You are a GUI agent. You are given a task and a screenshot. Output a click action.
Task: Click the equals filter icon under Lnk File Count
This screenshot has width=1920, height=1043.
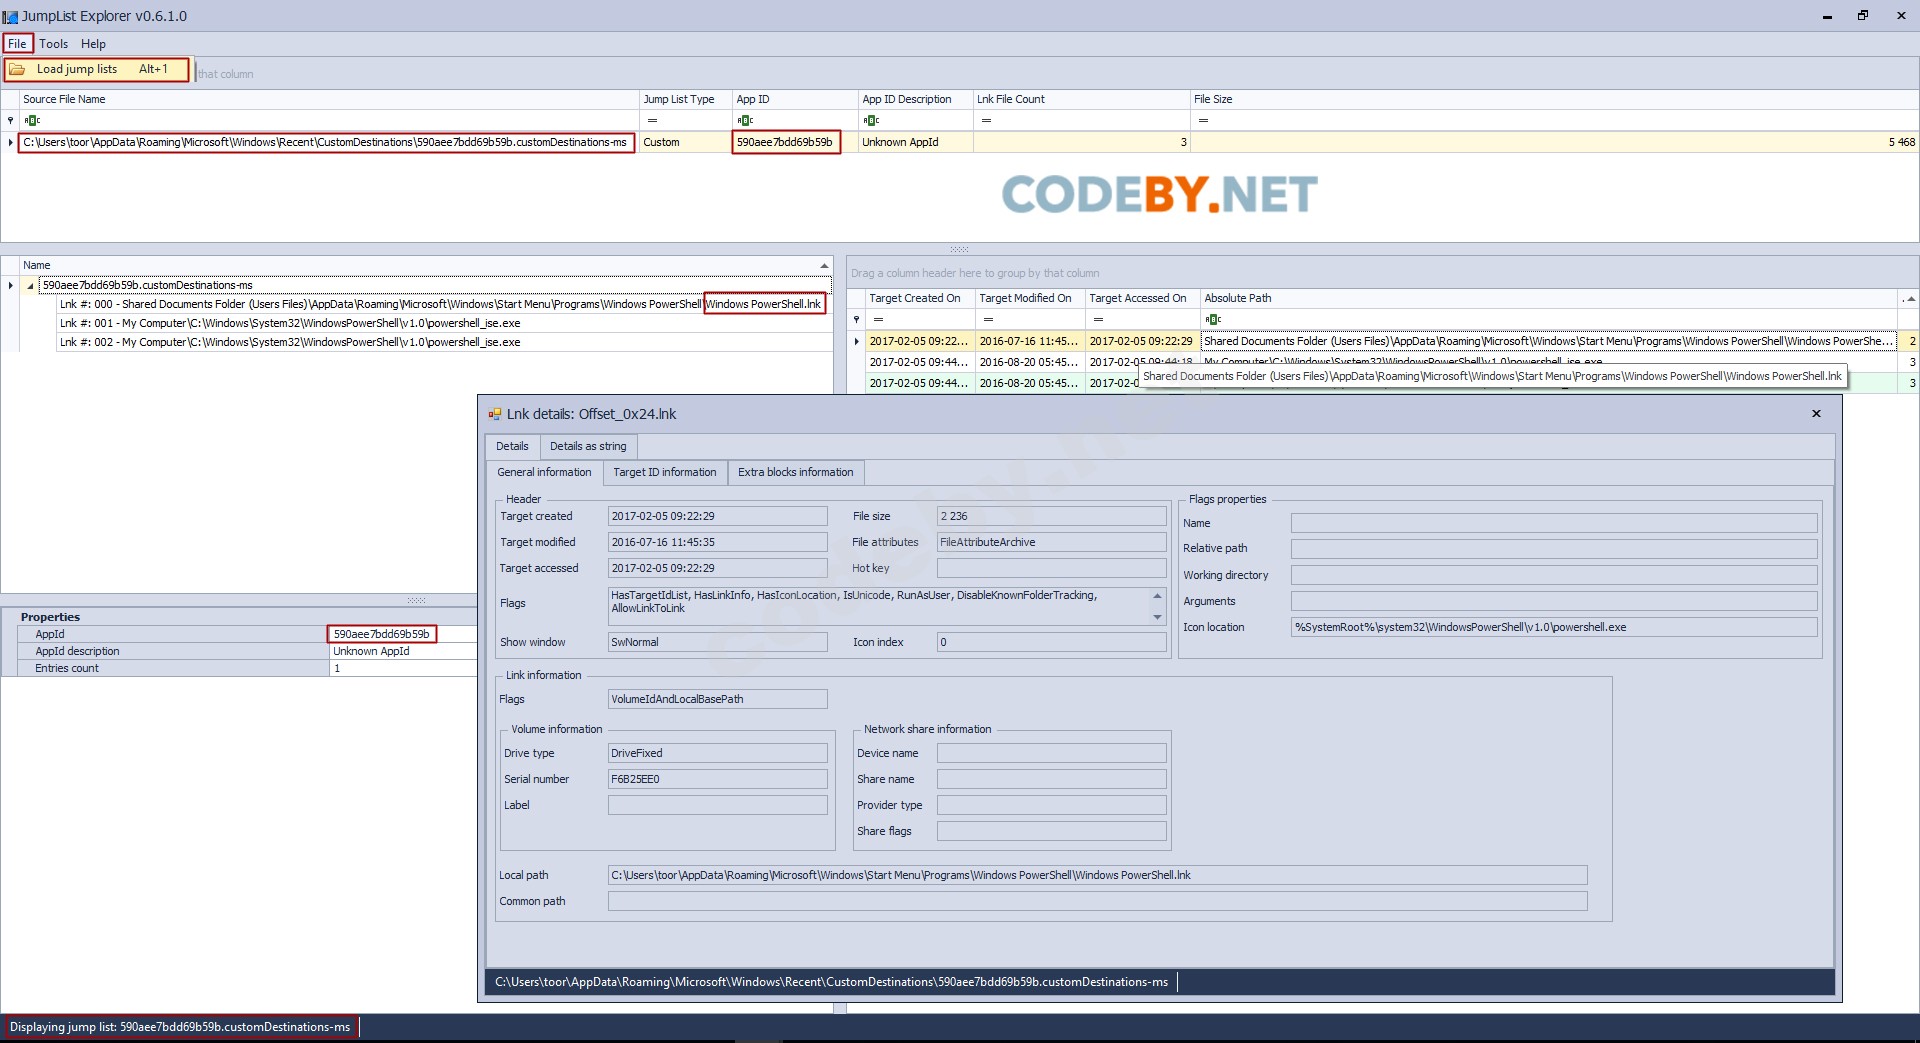[x=986, y=121]
